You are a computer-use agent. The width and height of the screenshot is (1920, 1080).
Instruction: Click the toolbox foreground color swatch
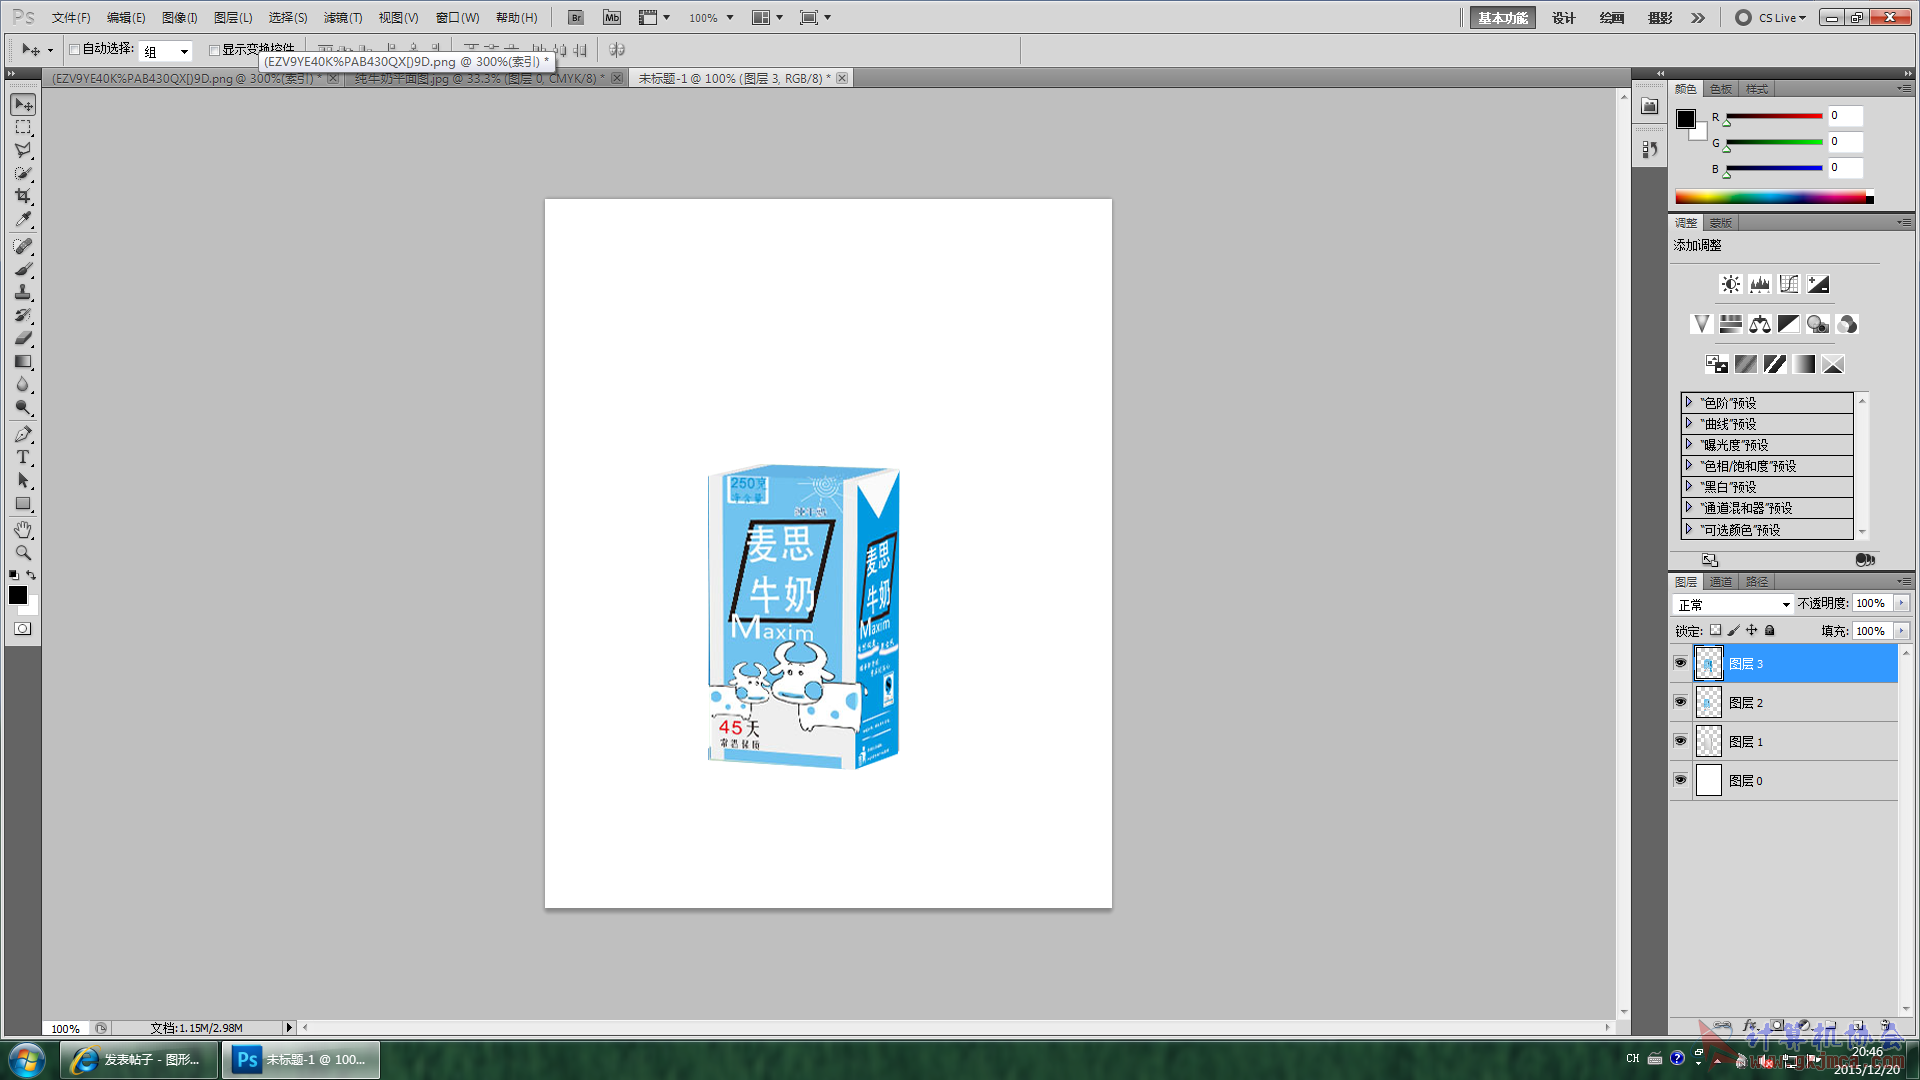(x=18, y=595)
